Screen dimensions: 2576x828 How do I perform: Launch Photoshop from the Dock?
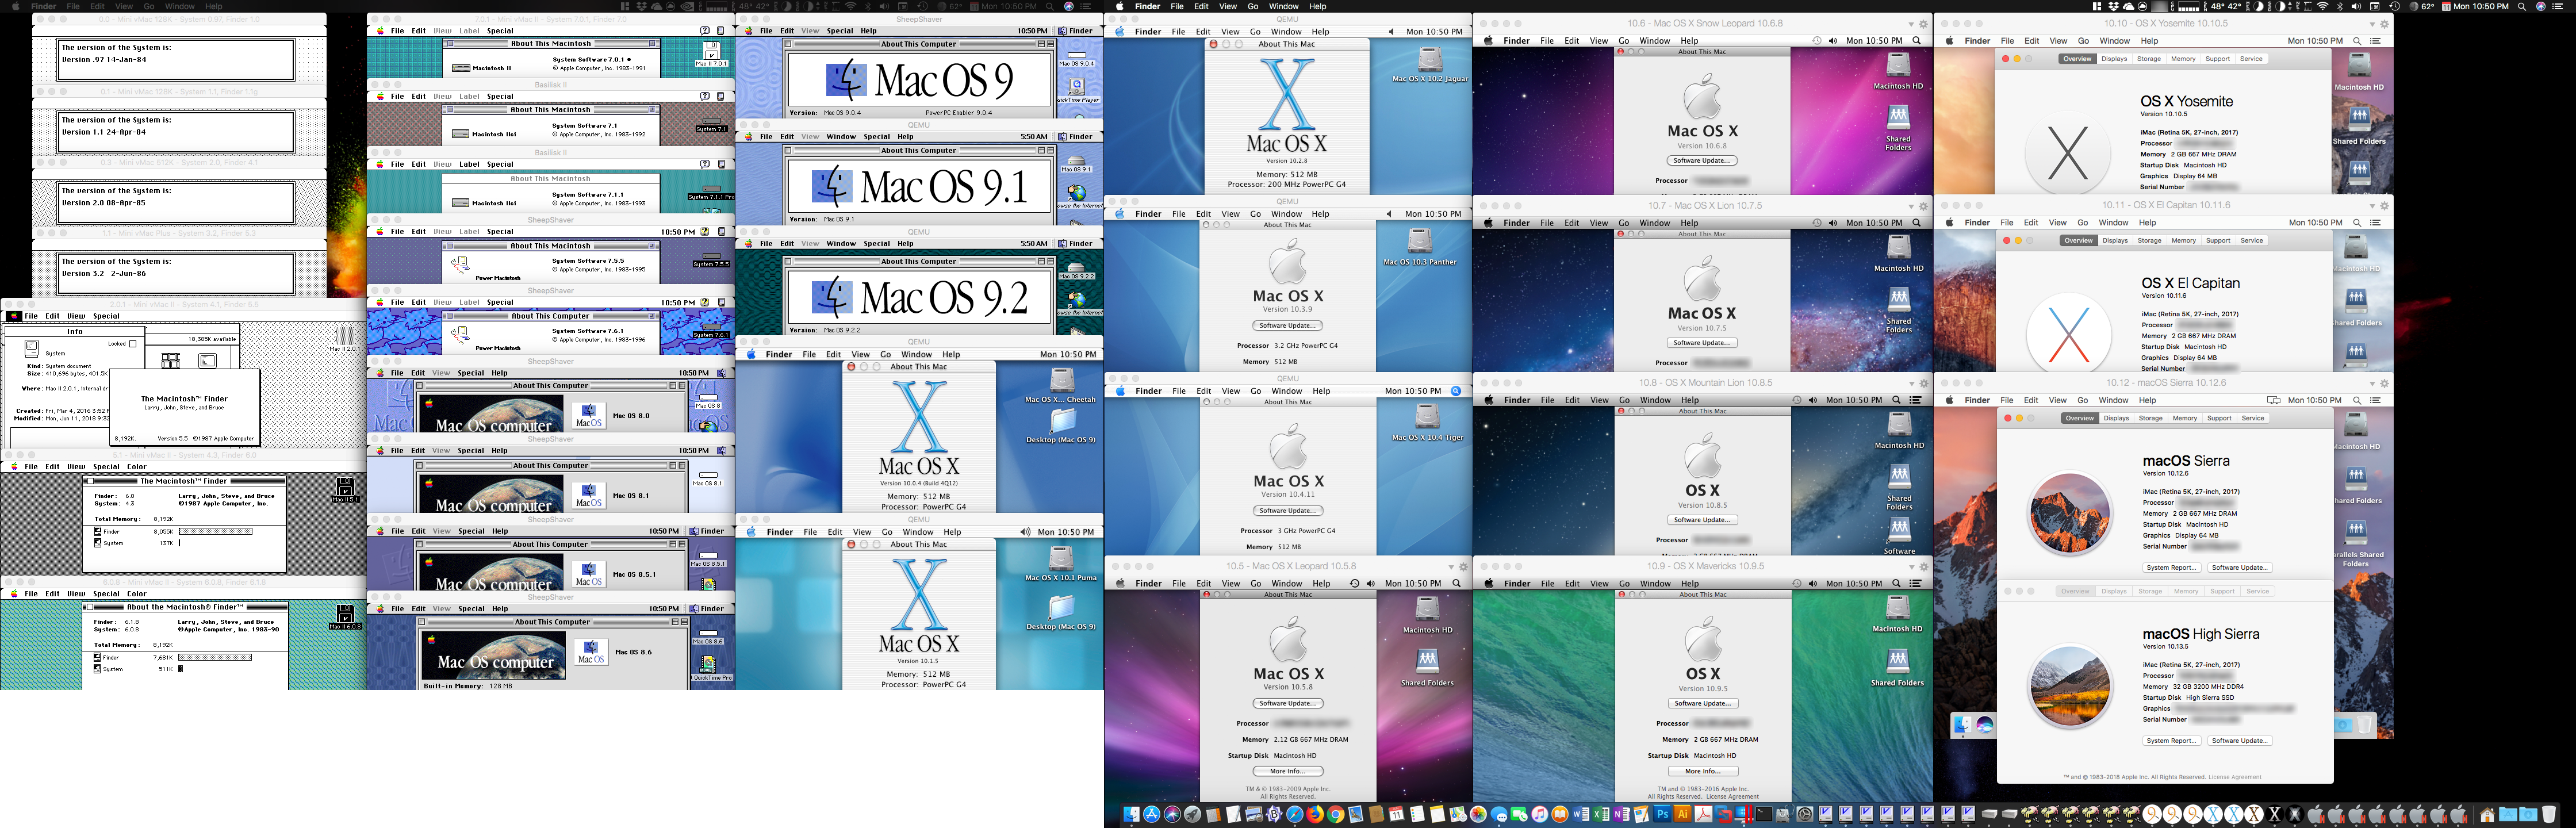coord(1662,814)
